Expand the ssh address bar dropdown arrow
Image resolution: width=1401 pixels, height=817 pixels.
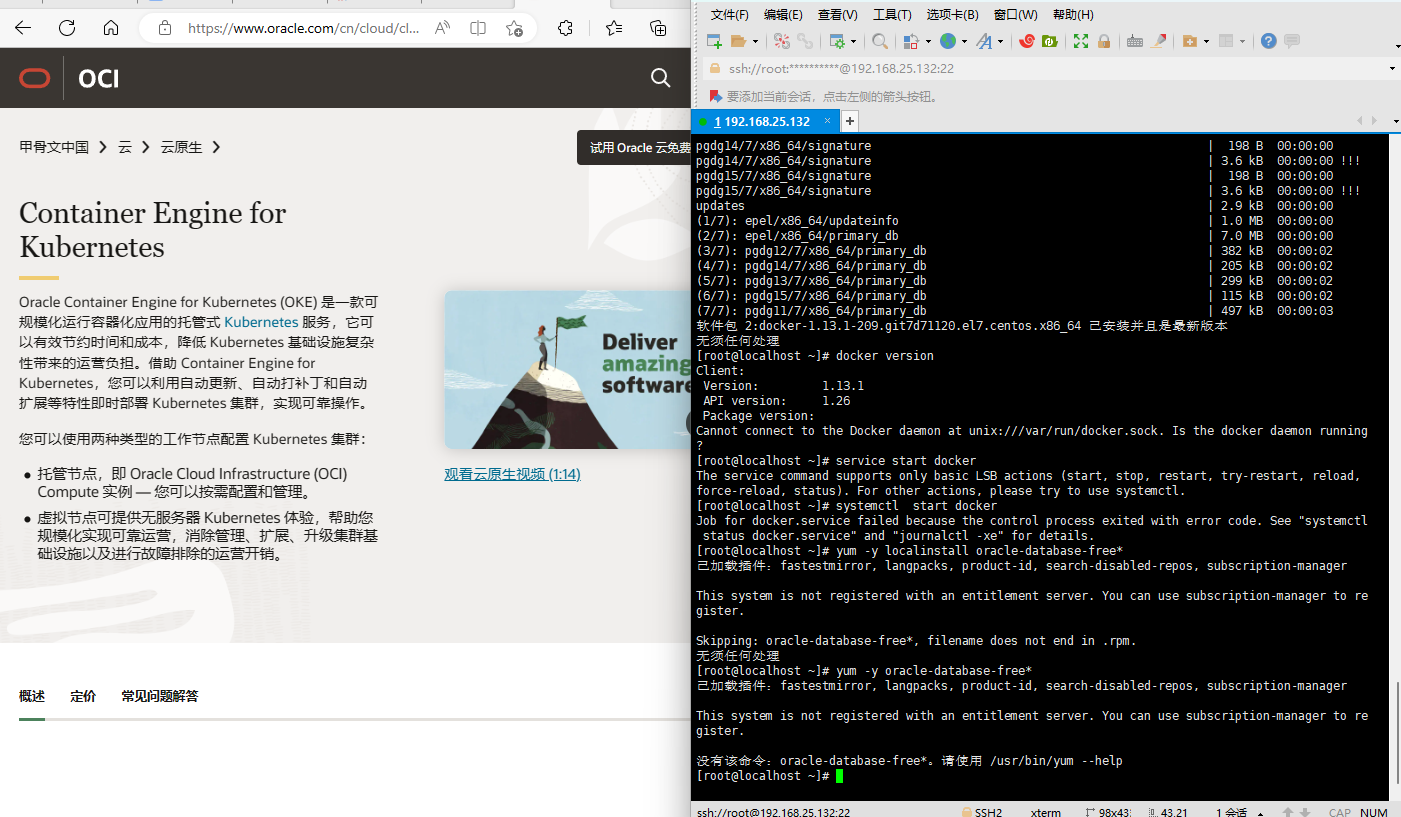point(1393,68)
